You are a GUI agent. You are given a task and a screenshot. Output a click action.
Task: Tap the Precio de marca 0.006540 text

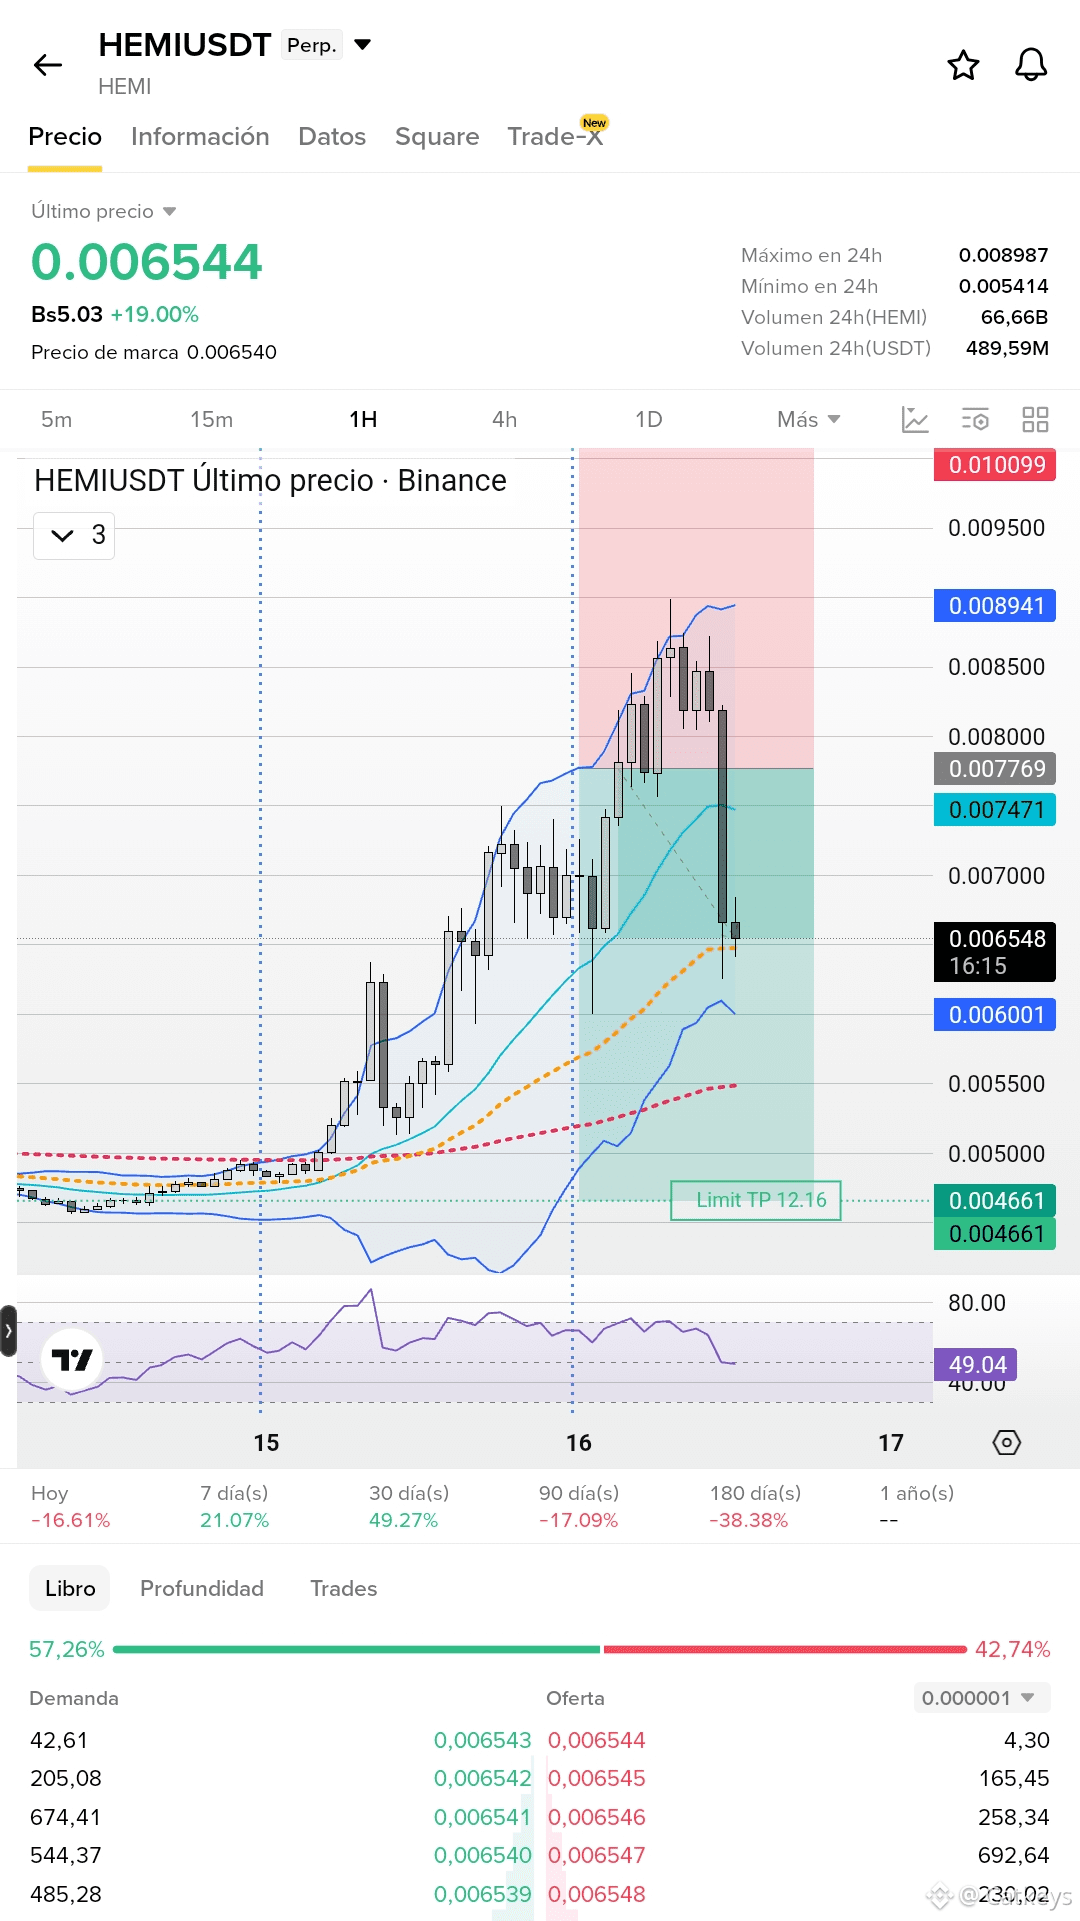(x=154, y=352)
